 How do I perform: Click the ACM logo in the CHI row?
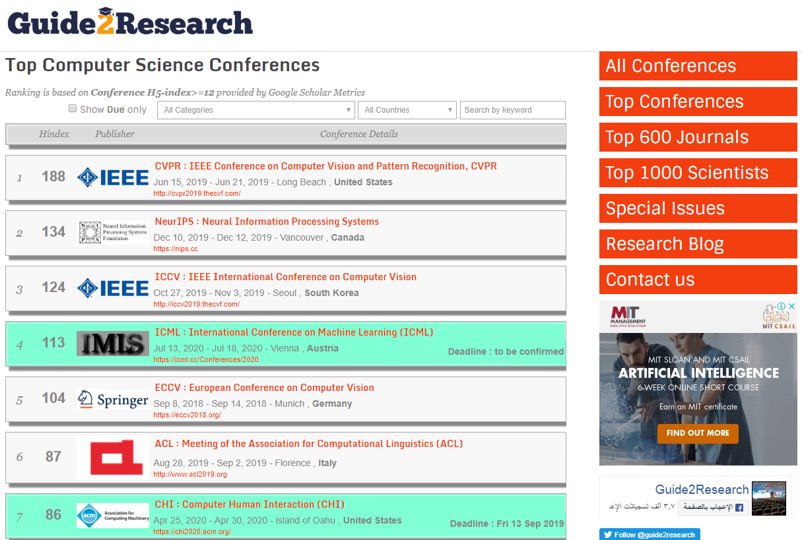[x=113, y=515]
